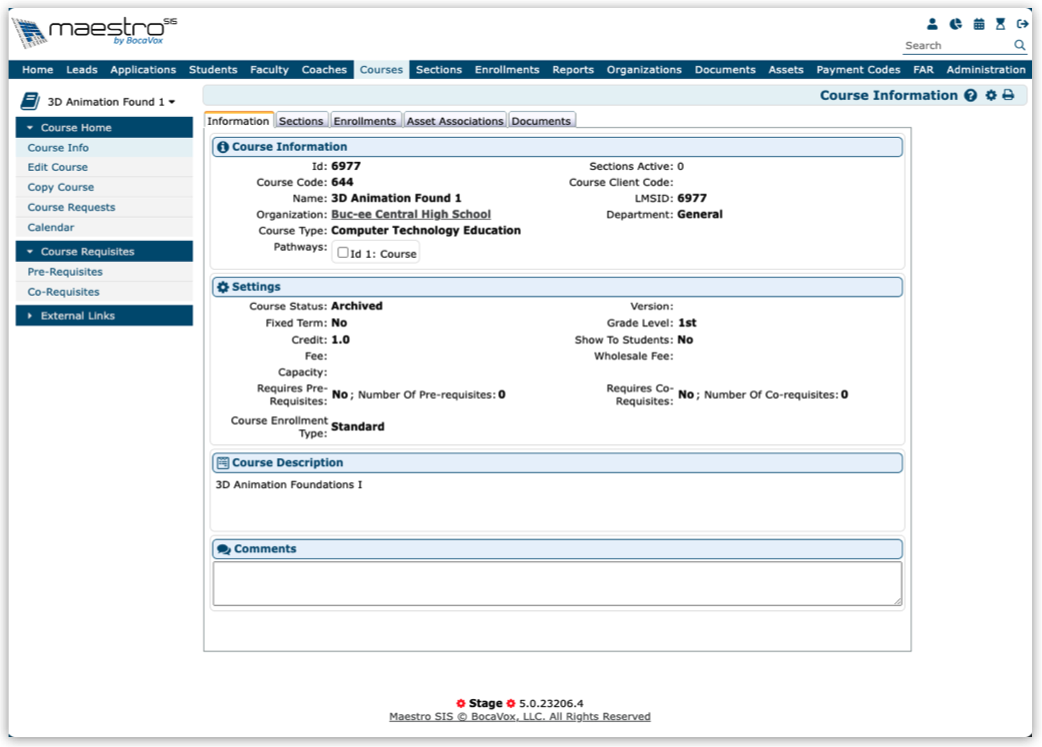
Task: Click the gear icon beside Course Information
Action: click(991, 96)
